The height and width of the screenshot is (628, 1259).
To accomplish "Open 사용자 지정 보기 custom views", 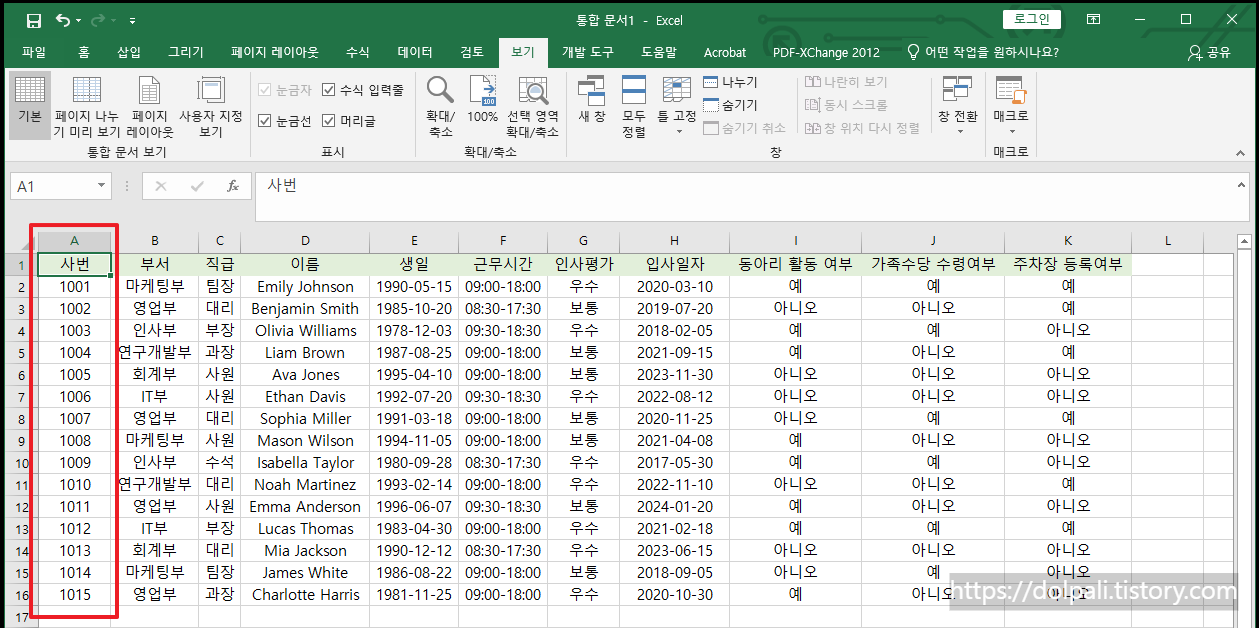I will (x=211, y=105).
